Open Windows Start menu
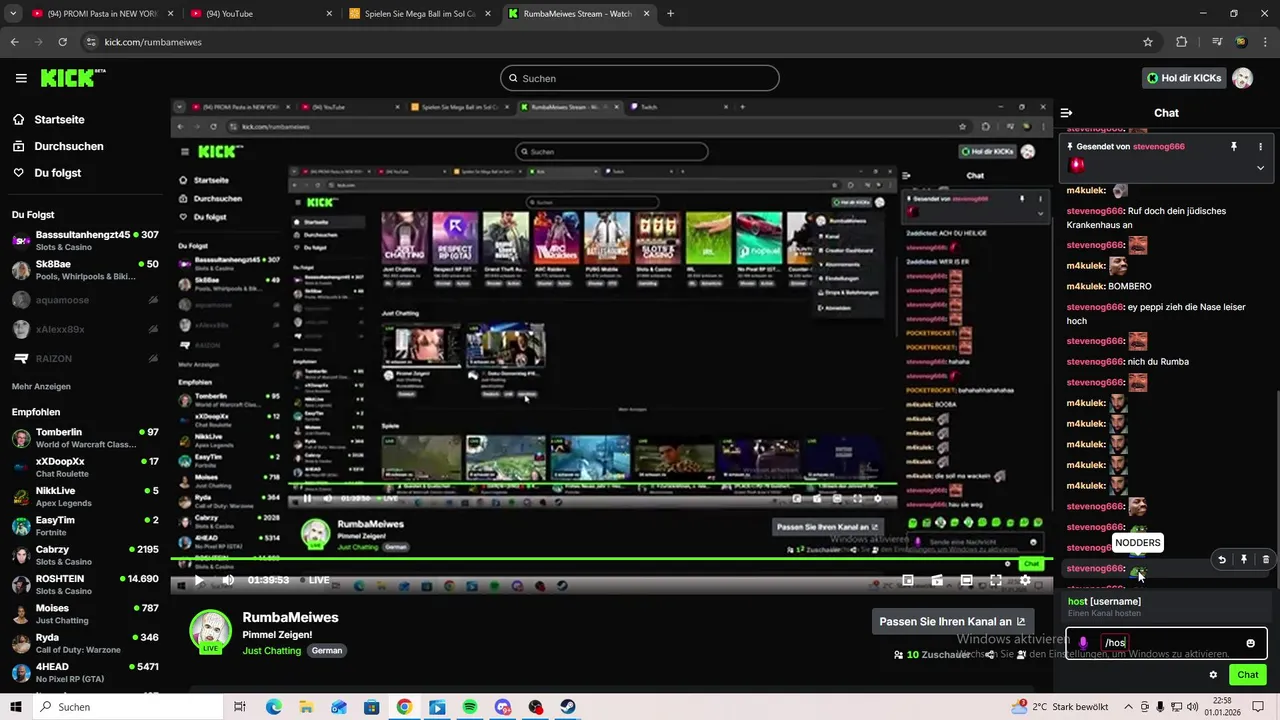1280x720 pixels. [x=16, y=707]
